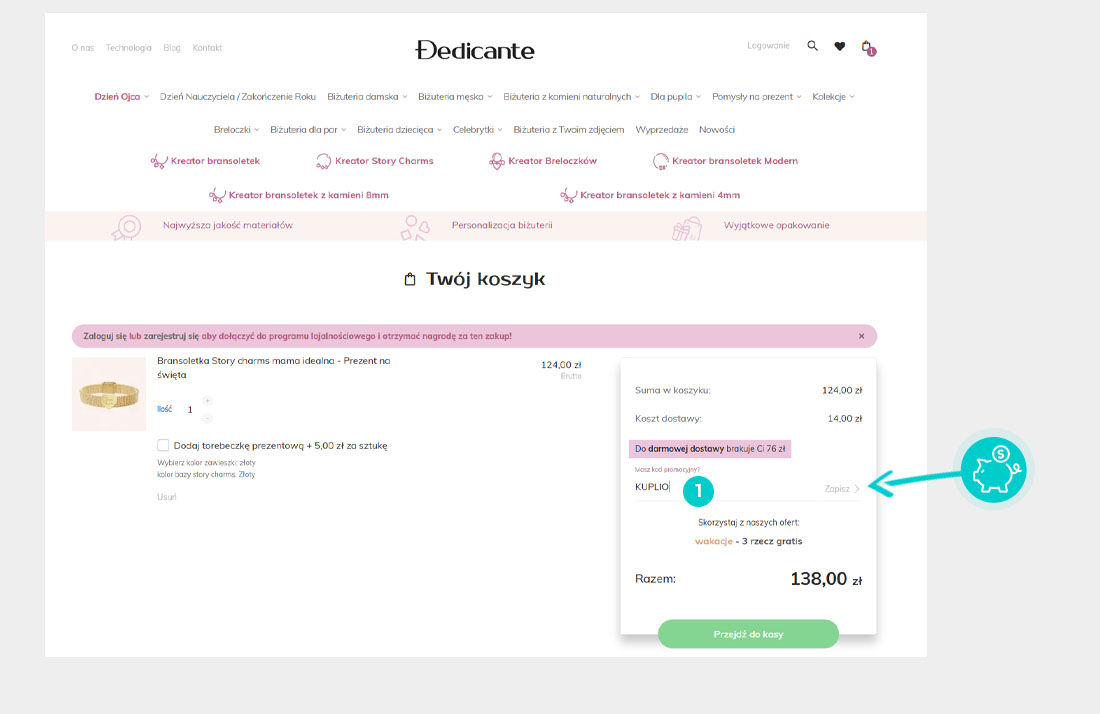
Task: Expand the Biżuteria damska menu
Action: tap(367, 97)
